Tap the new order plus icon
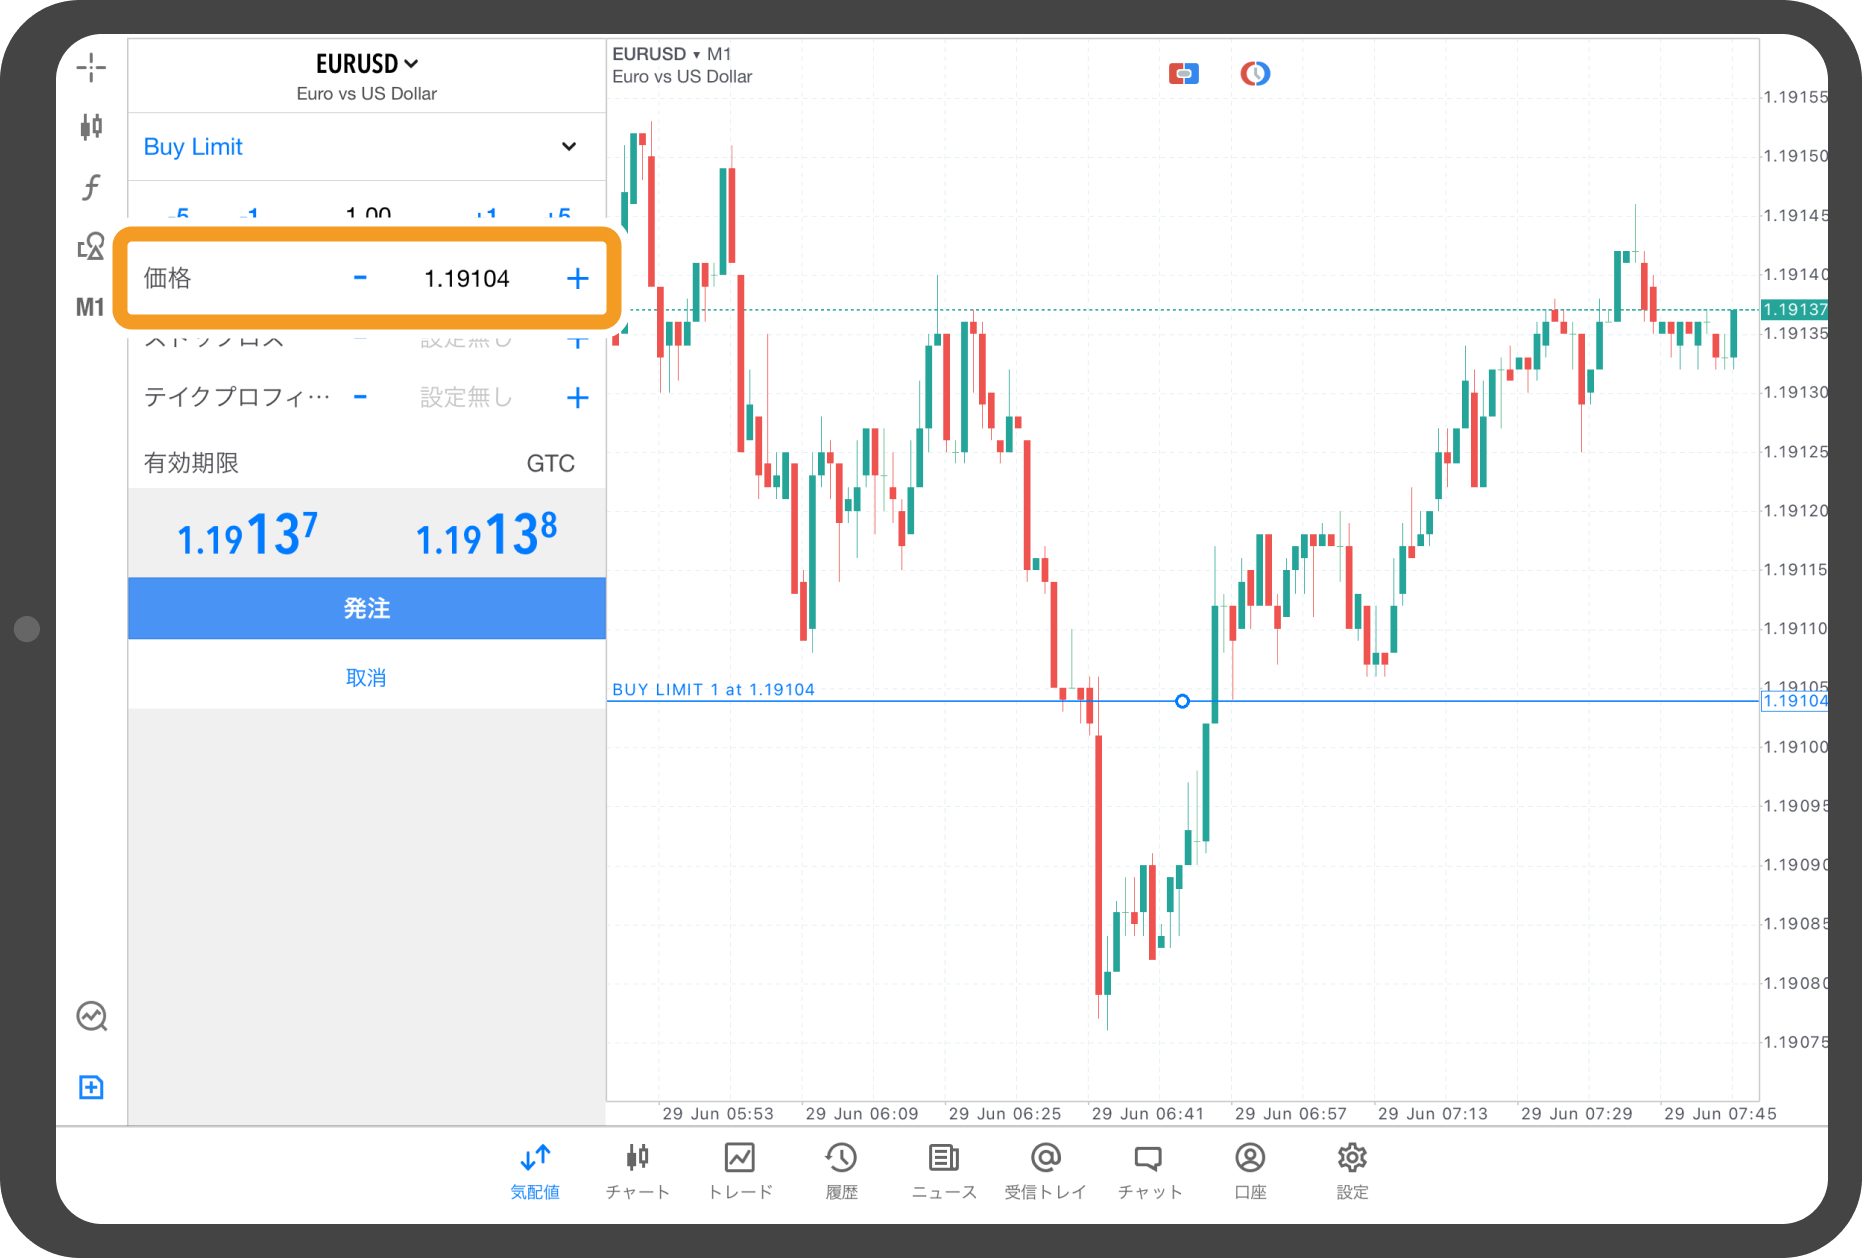The image size is (1862, 1258). coord(91,1087)
